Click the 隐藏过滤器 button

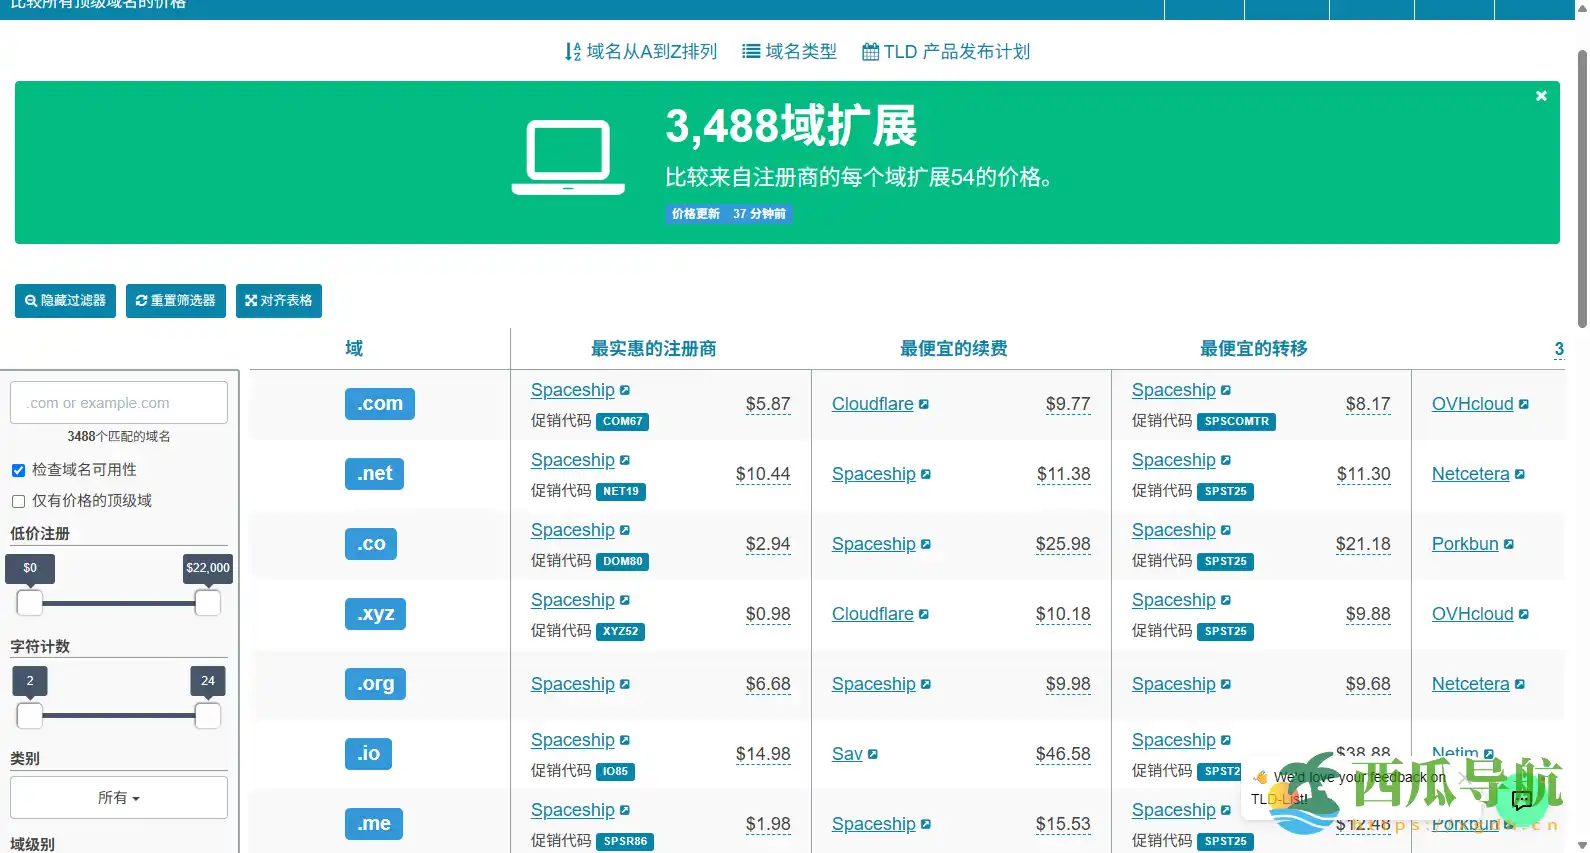tap(65, 301)
